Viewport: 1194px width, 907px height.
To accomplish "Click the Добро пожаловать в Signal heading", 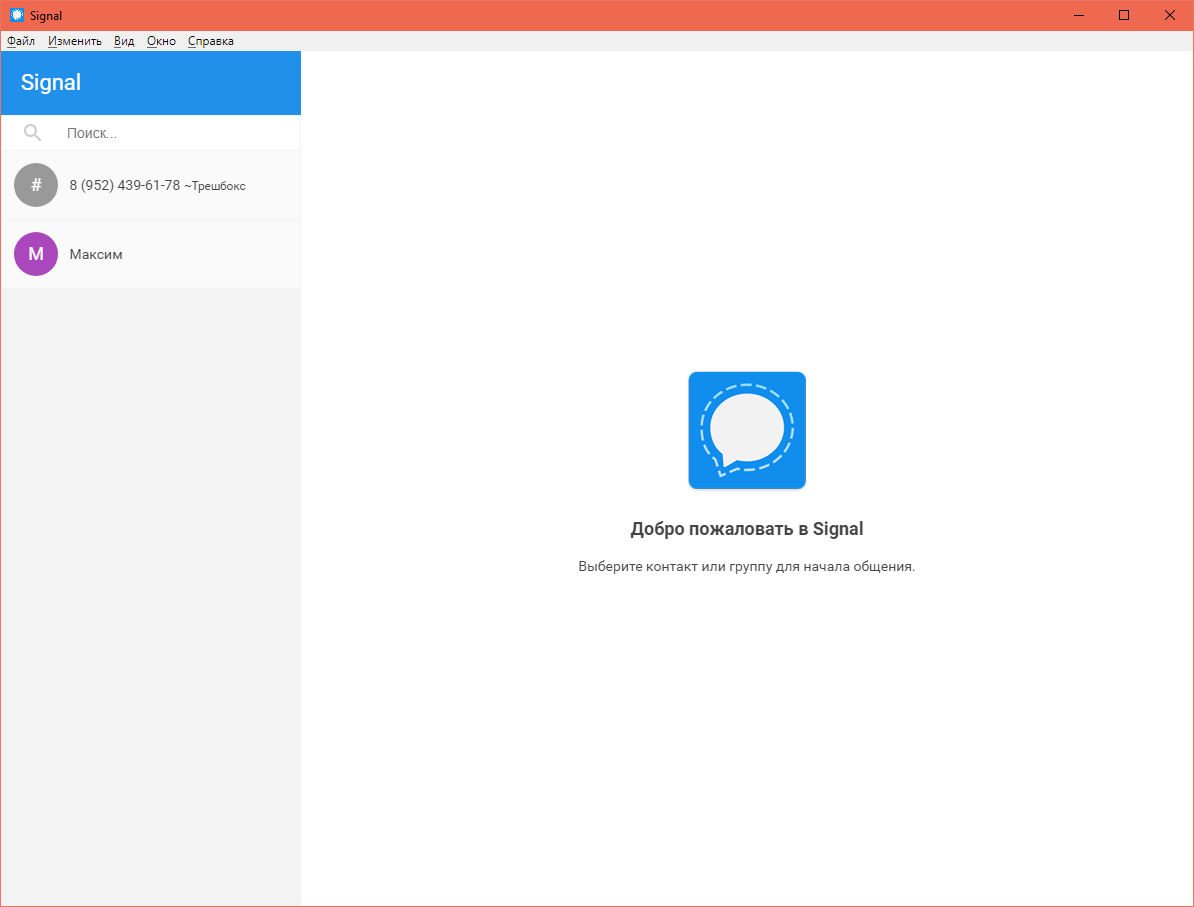I will click(747, 529).
